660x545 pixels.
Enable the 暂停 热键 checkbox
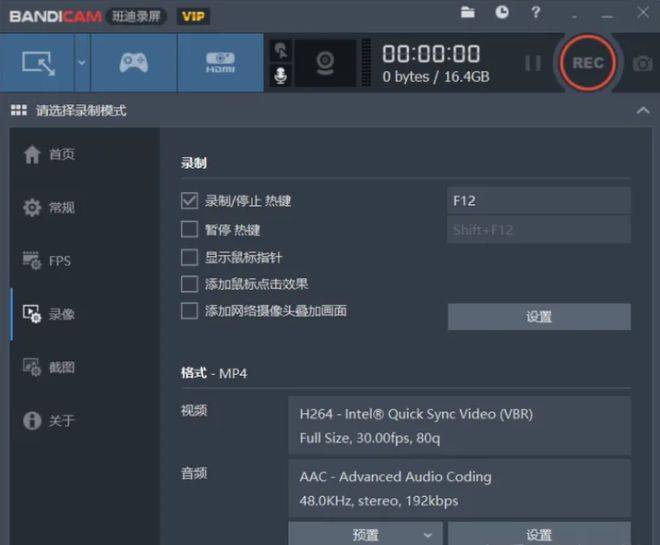click(189, 229)
